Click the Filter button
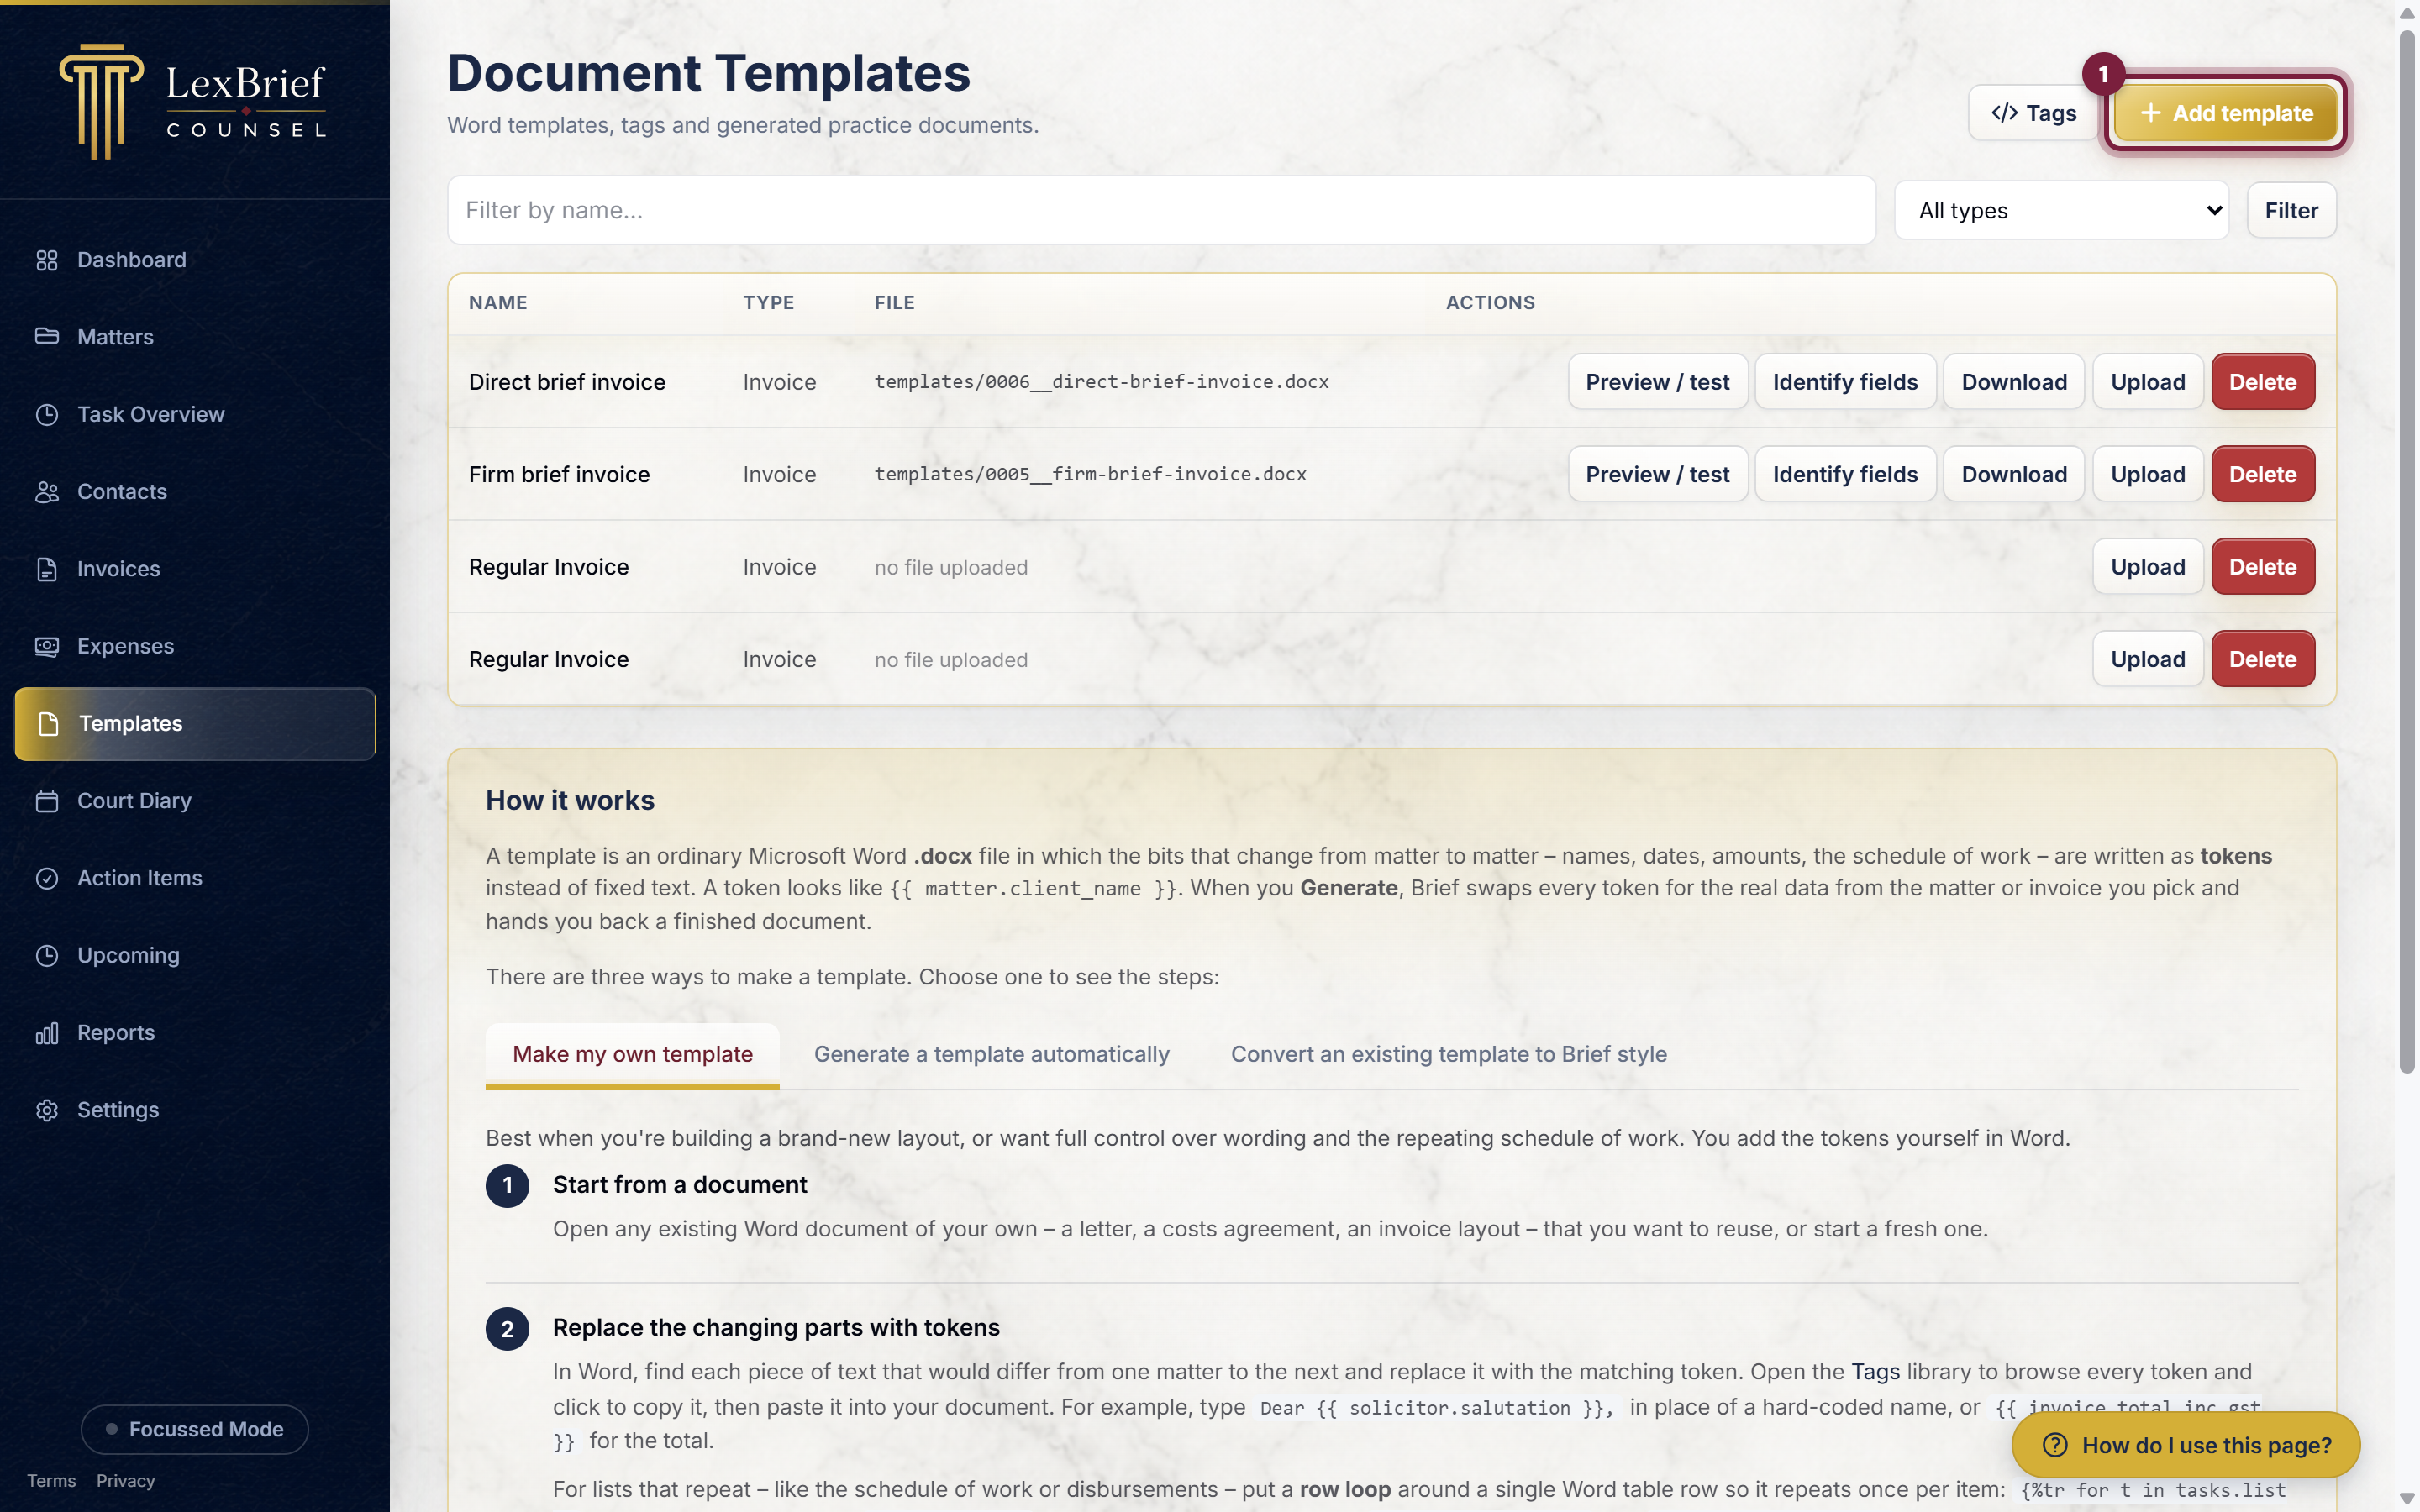Screen dimensions: 2420x1512 tap(2291, 210)
